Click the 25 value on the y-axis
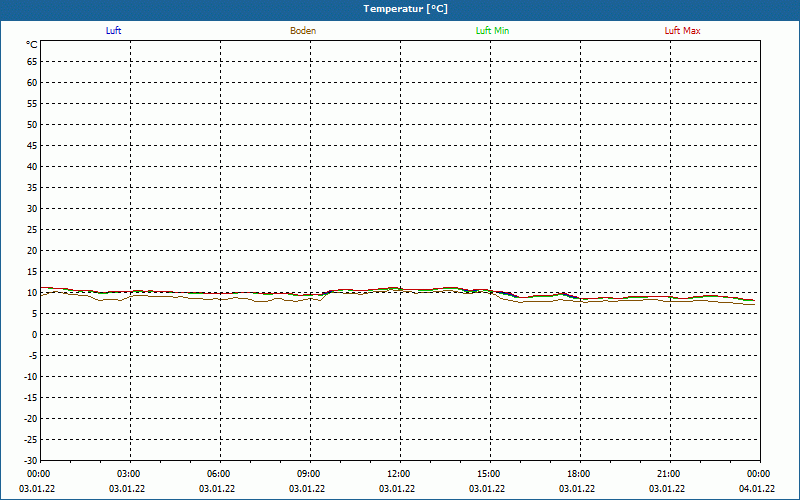This screenshot has height=500, width=800. 32,230
